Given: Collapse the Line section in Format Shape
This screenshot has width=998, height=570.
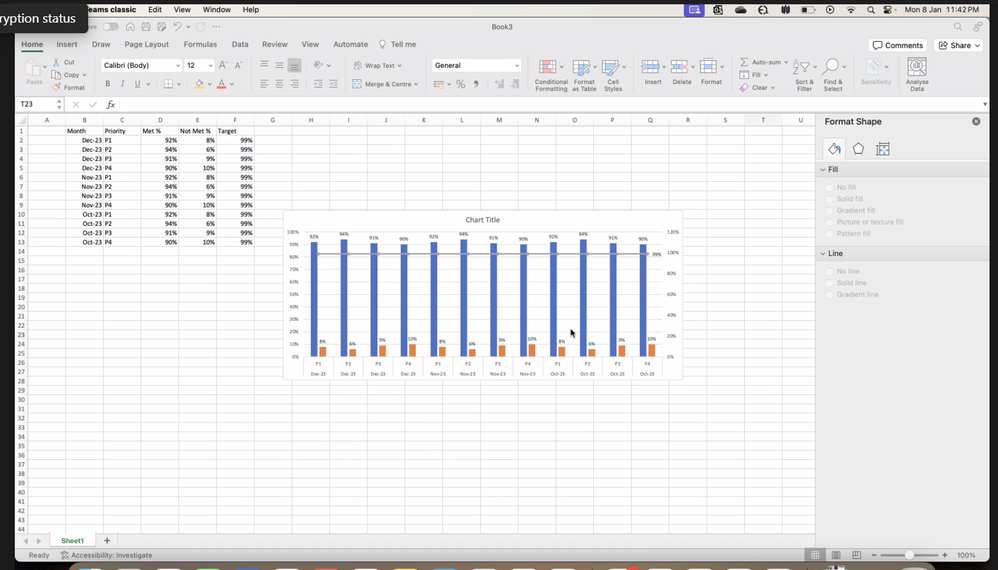Looking at the screenshot, I should [823, 254].
